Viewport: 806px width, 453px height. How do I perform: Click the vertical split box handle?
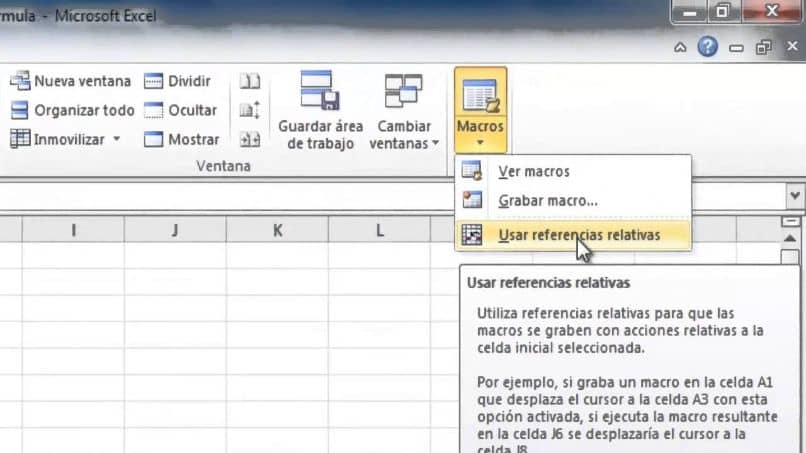click(x=790, y=222)
